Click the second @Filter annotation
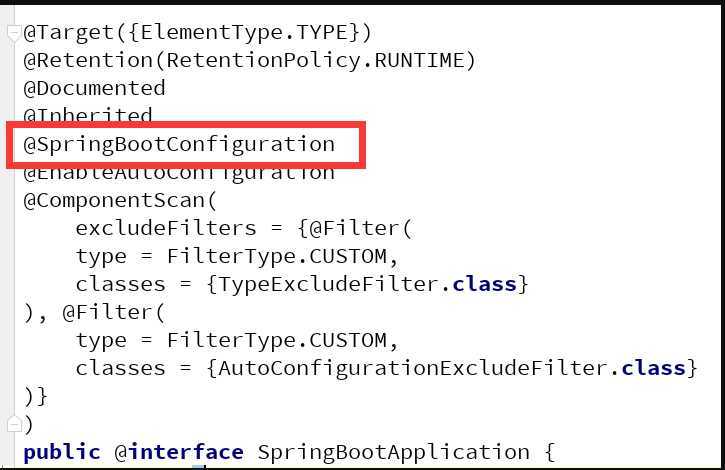 click(108, 313)
